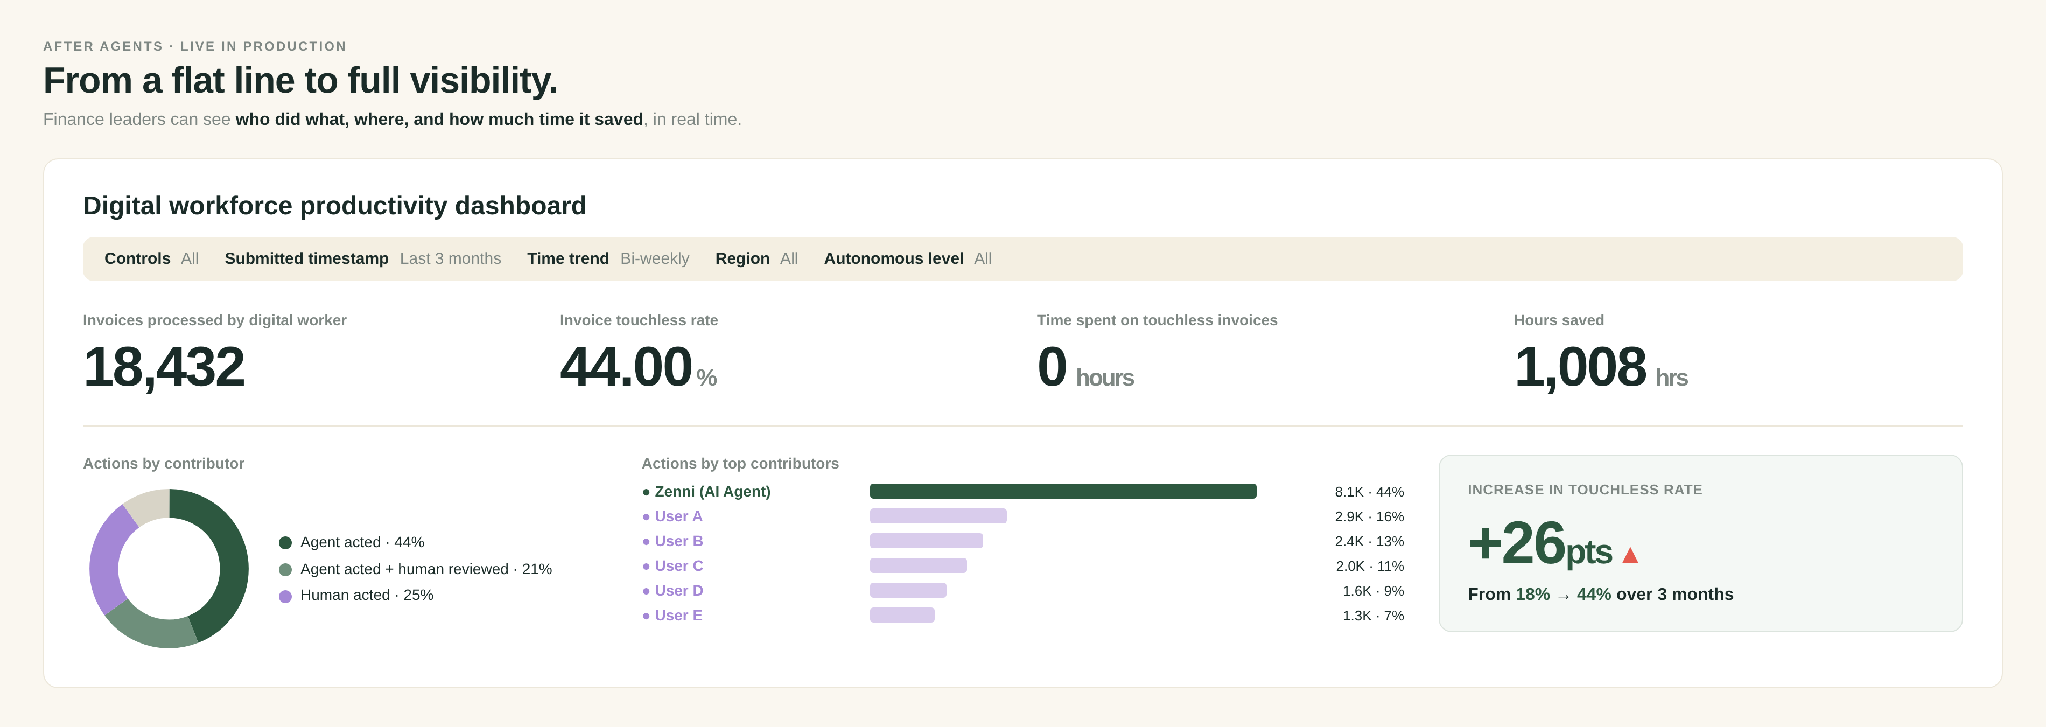Image resolution: width=2046 pixels, height=727 pixels.
Task: Click the User C purple bar
Action: [x=918, y=566]
